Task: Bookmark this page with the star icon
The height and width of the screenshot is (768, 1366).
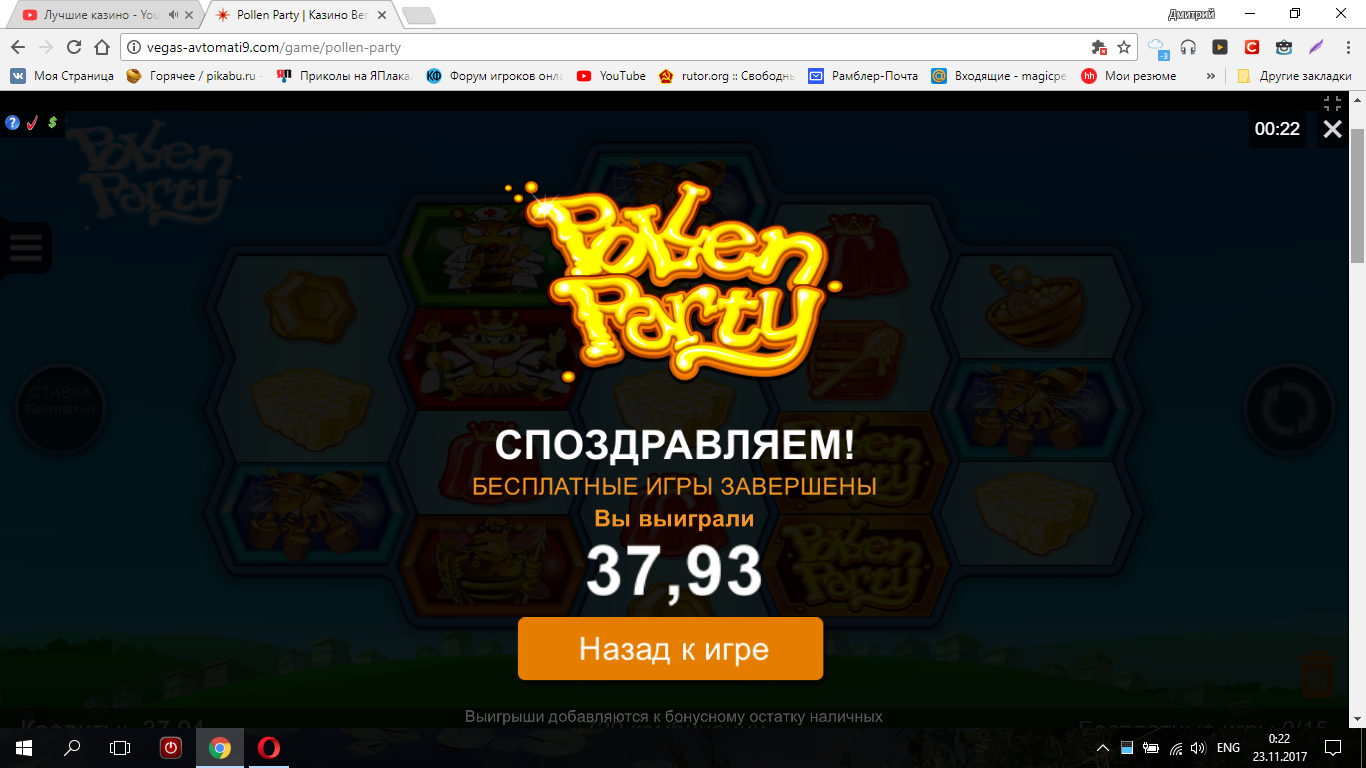Action: [x=1124, y=47]
